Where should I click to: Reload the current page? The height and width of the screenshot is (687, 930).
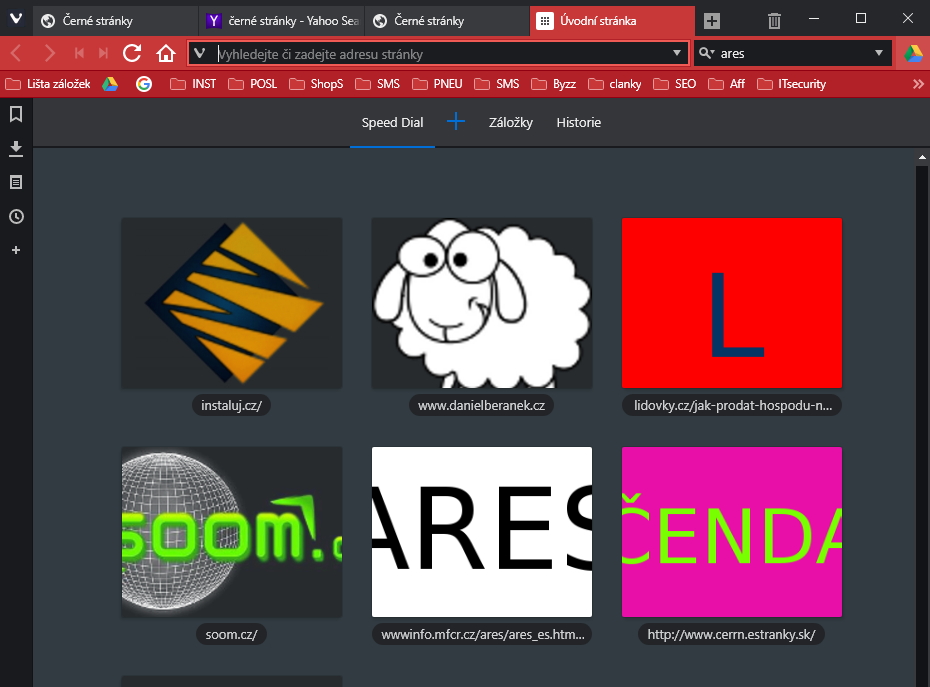click(x=132, y=53)
